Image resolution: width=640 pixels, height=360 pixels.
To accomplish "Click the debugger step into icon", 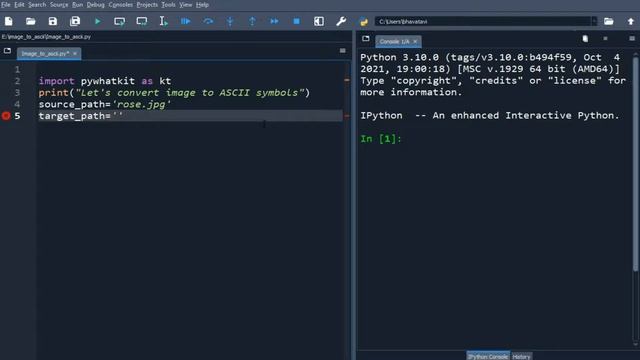I will pyautogui.click(x=230, y=21).
